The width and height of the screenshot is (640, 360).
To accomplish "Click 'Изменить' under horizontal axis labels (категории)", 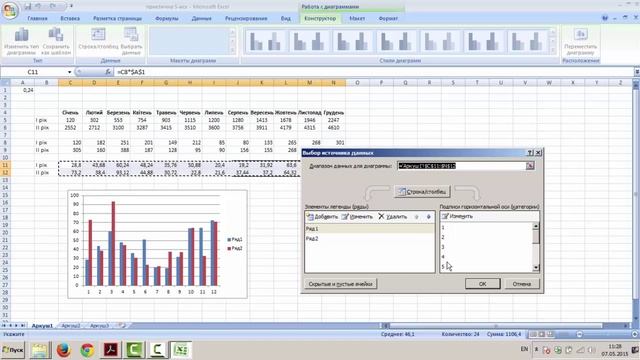I will tap(458, 216).
